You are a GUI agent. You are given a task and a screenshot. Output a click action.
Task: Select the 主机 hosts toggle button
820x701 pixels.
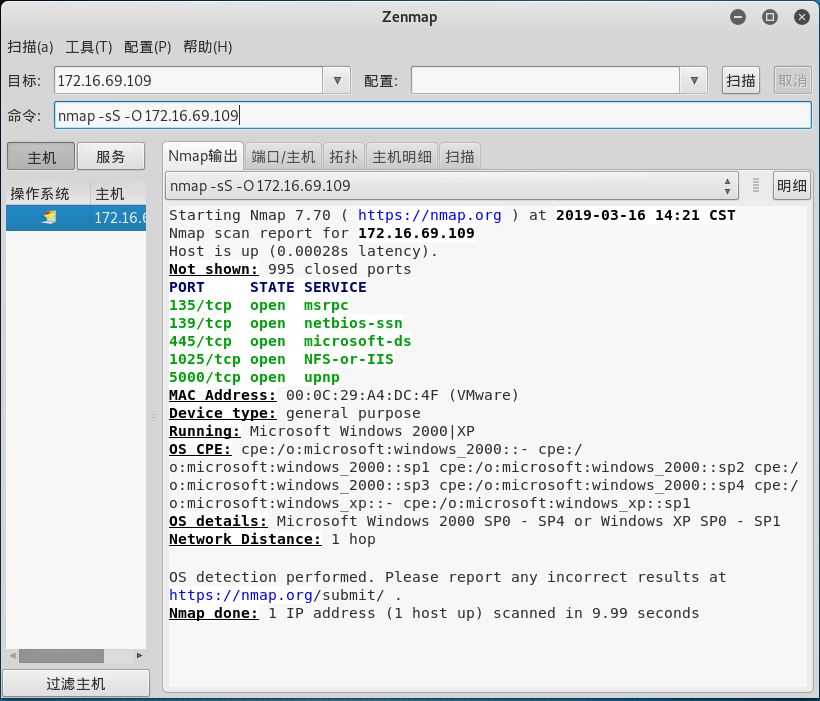click(x=41, y=156)
